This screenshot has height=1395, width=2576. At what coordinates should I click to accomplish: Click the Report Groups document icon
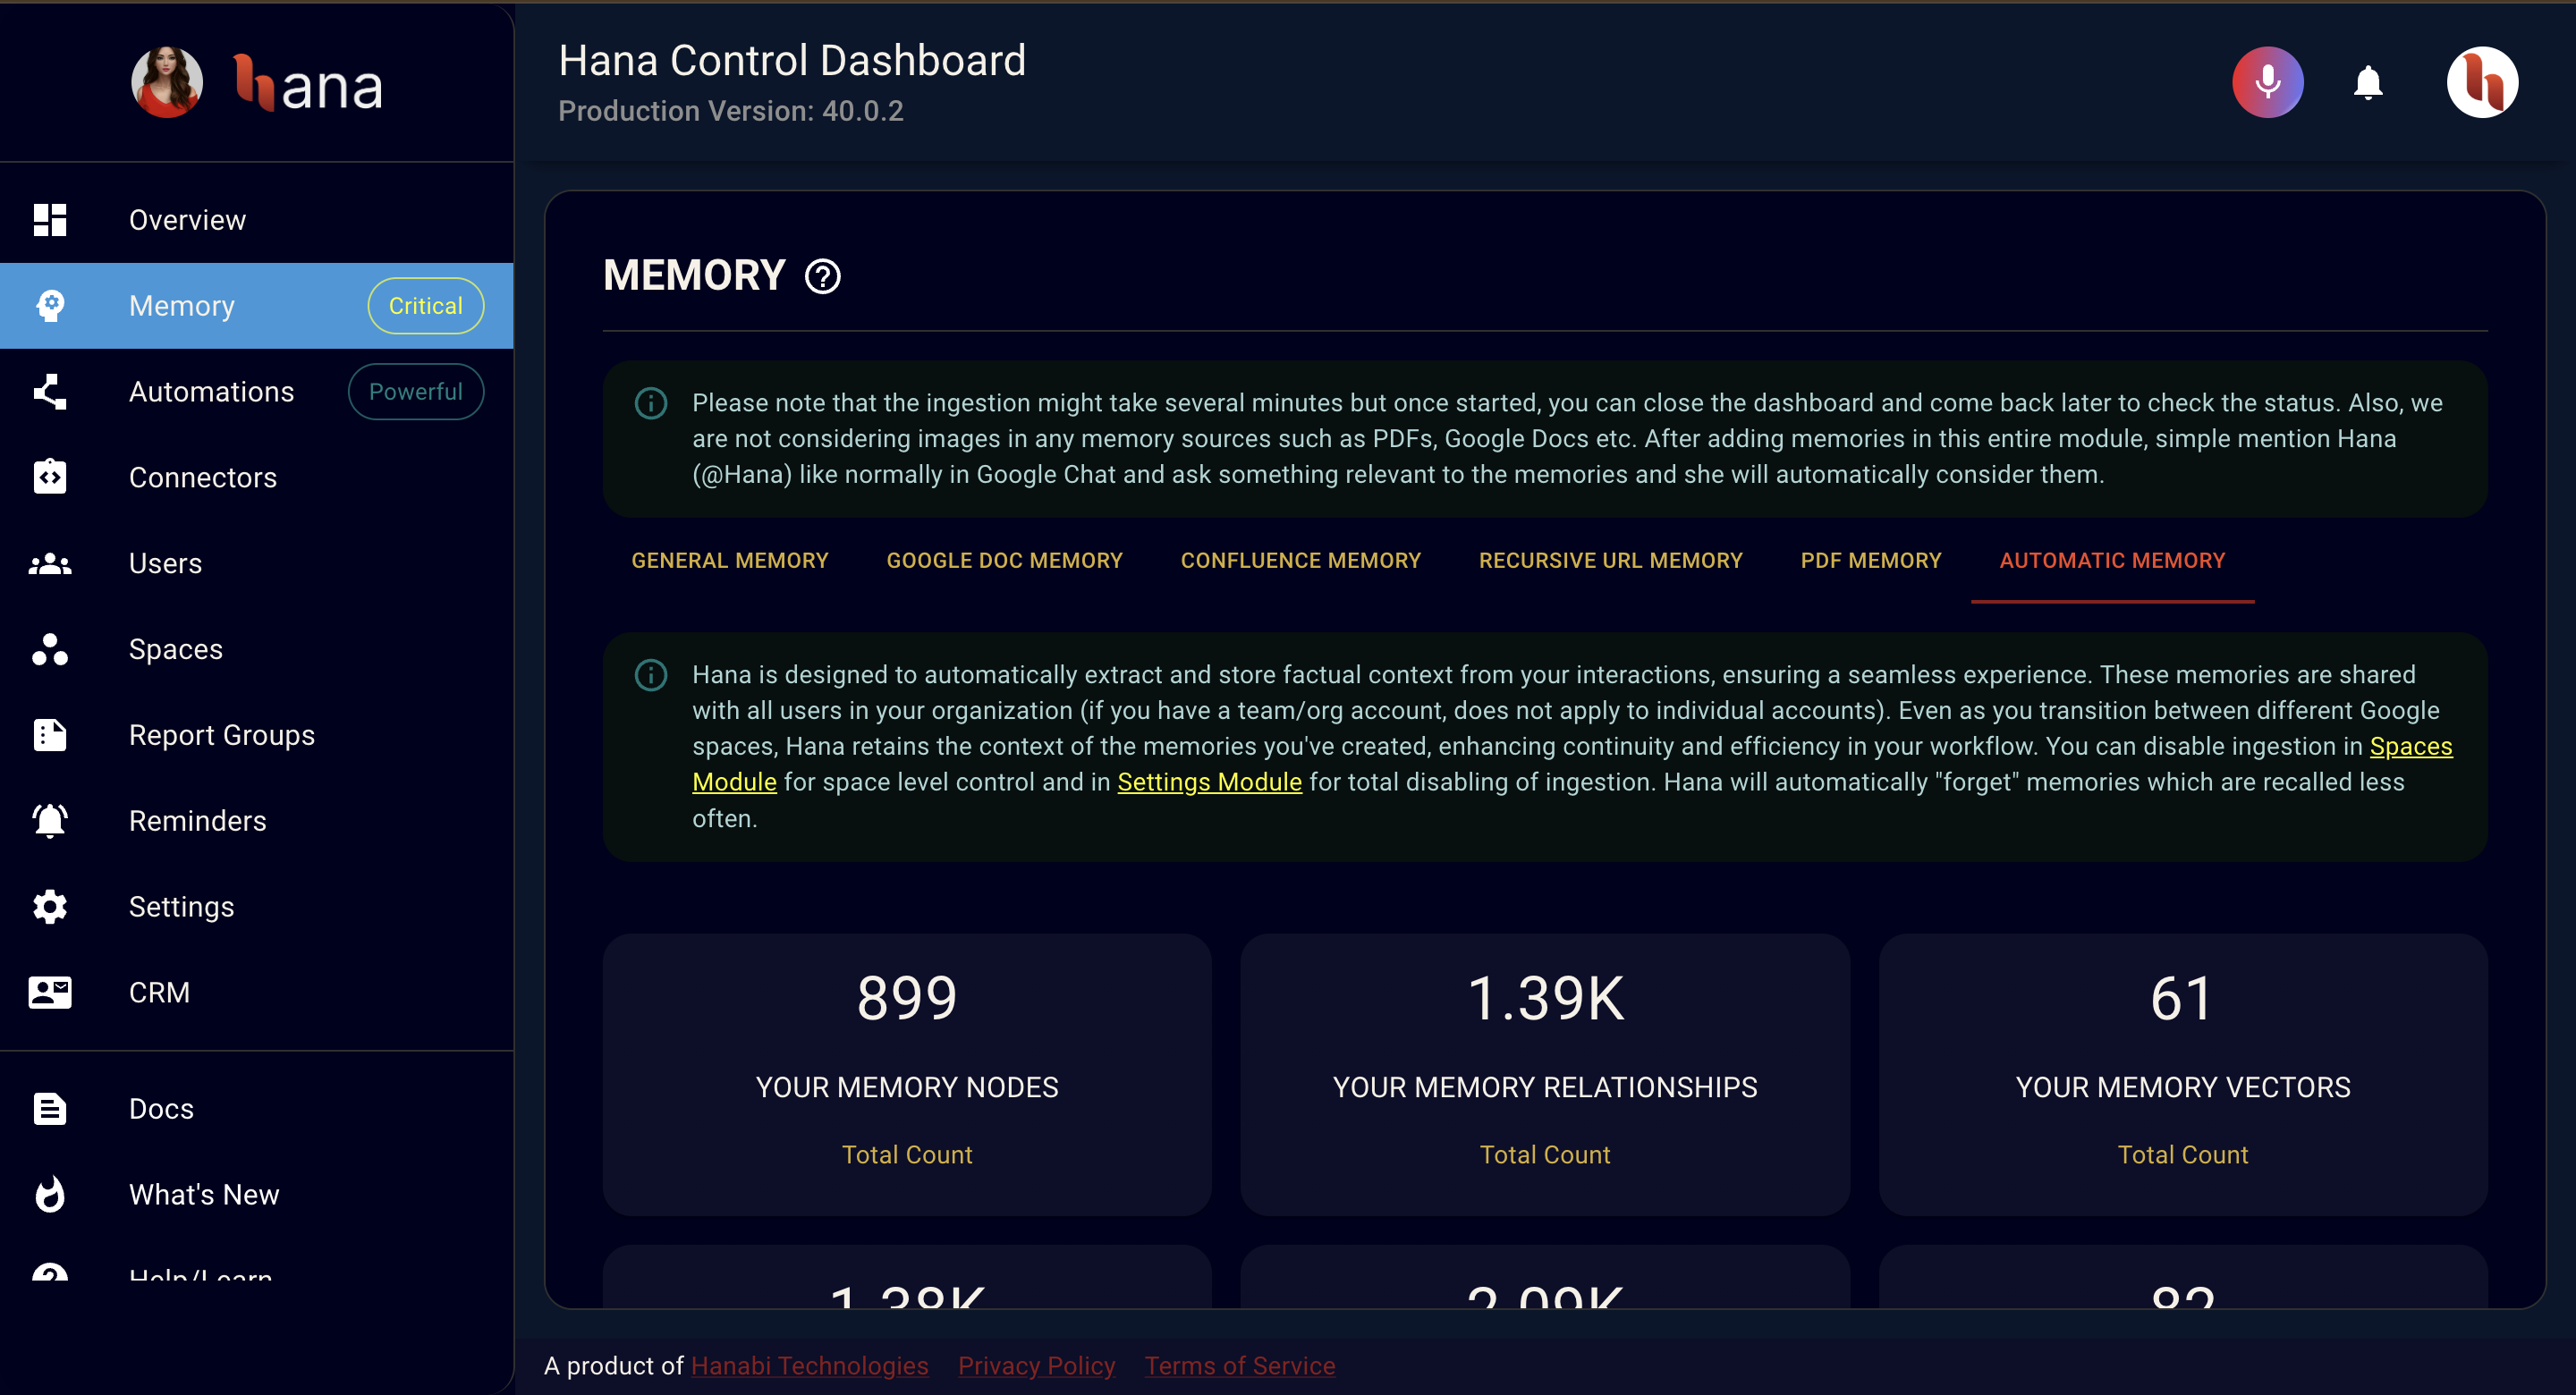(50, 736)
